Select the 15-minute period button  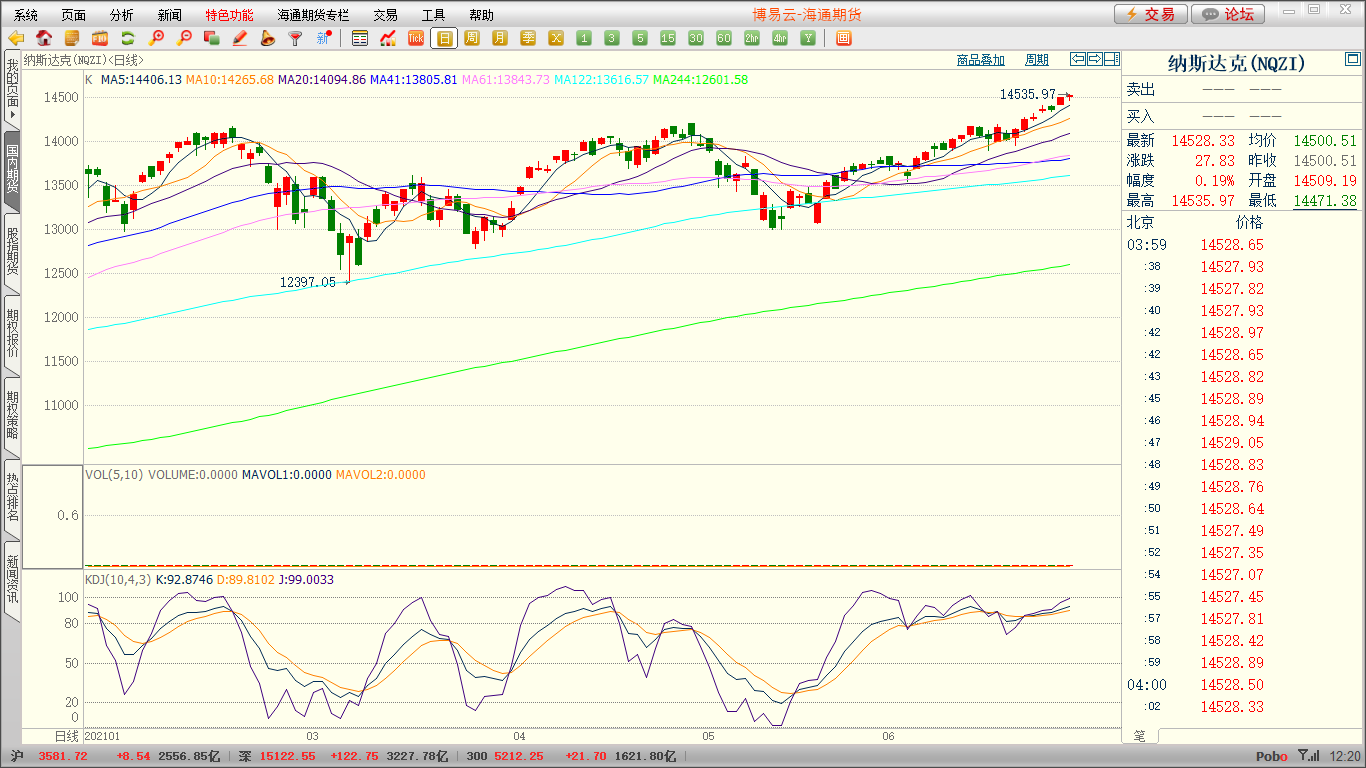coord(668,39)
